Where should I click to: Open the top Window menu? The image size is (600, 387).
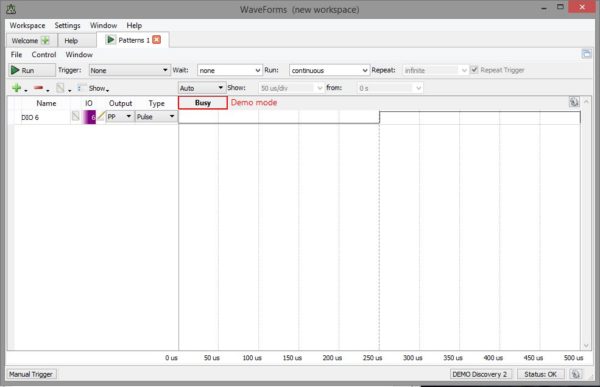pyautogui.click(x=103, y=26)
